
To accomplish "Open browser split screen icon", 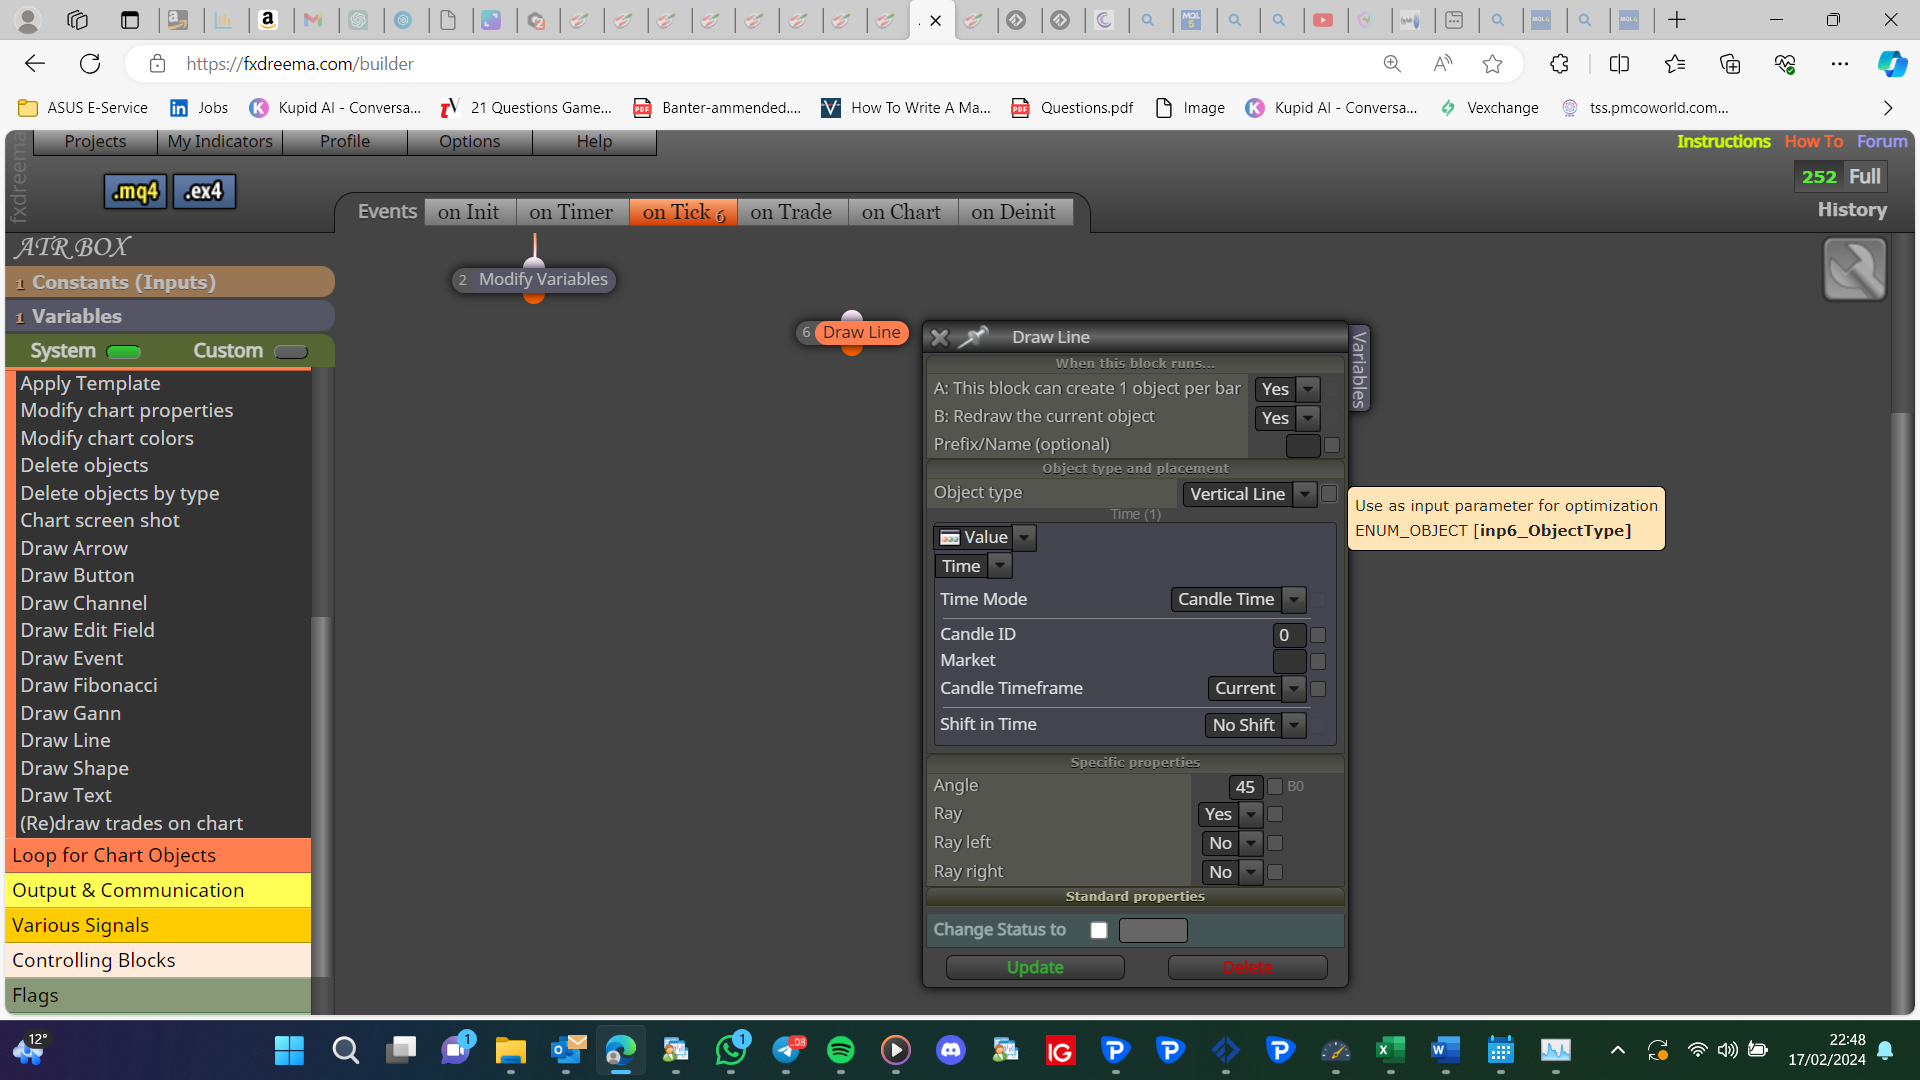I will point(1619,64).
